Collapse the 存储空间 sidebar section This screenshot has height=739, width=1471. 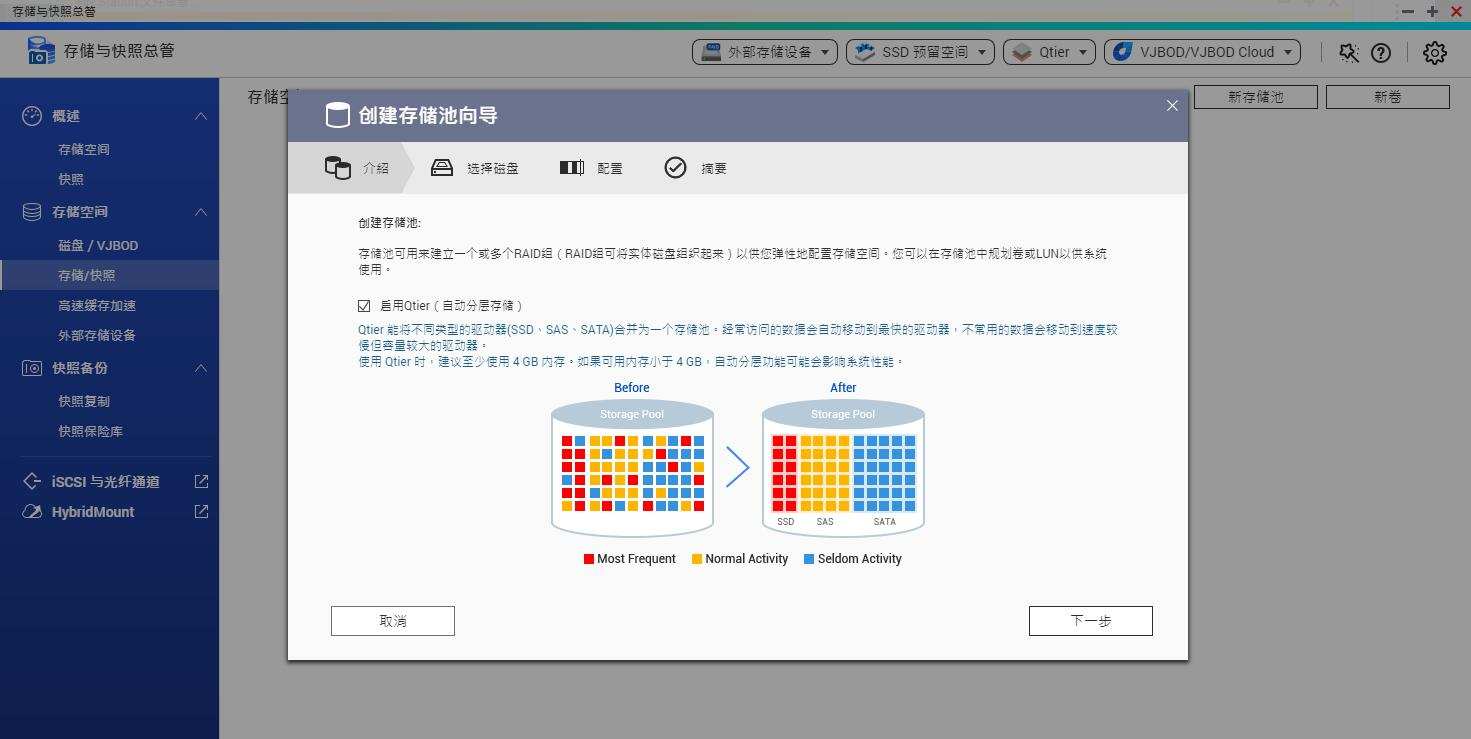pos(201,211)
